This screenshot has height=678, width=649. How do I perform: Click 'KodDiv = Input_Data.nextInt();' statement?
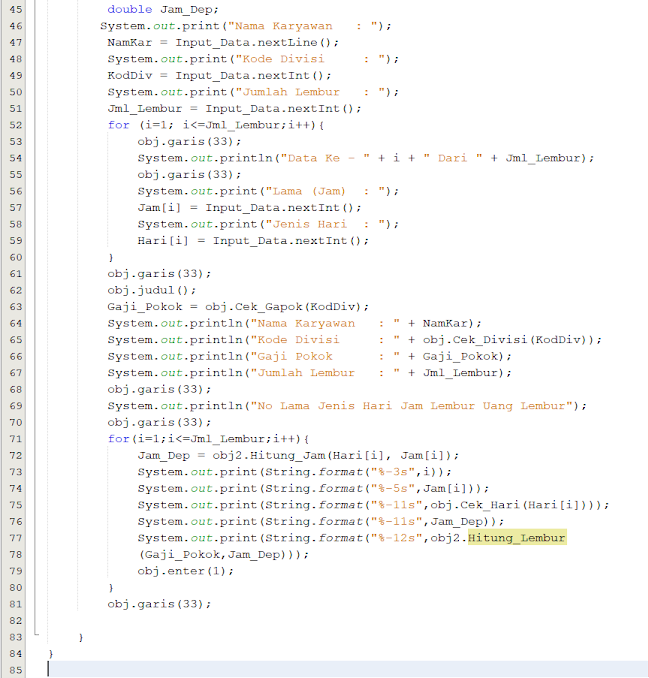point(220,75)
